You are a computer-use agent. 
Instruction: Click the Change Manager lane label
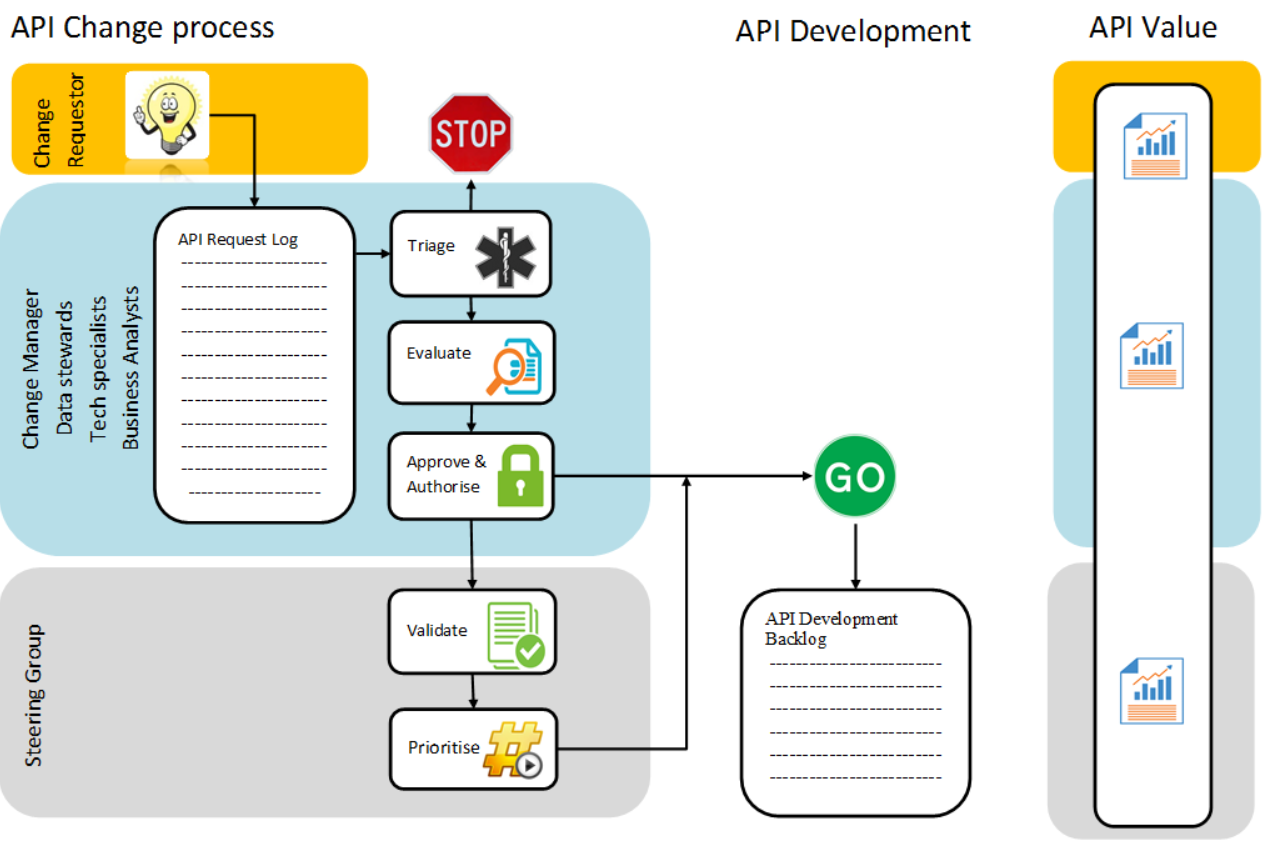pos(31,370)
